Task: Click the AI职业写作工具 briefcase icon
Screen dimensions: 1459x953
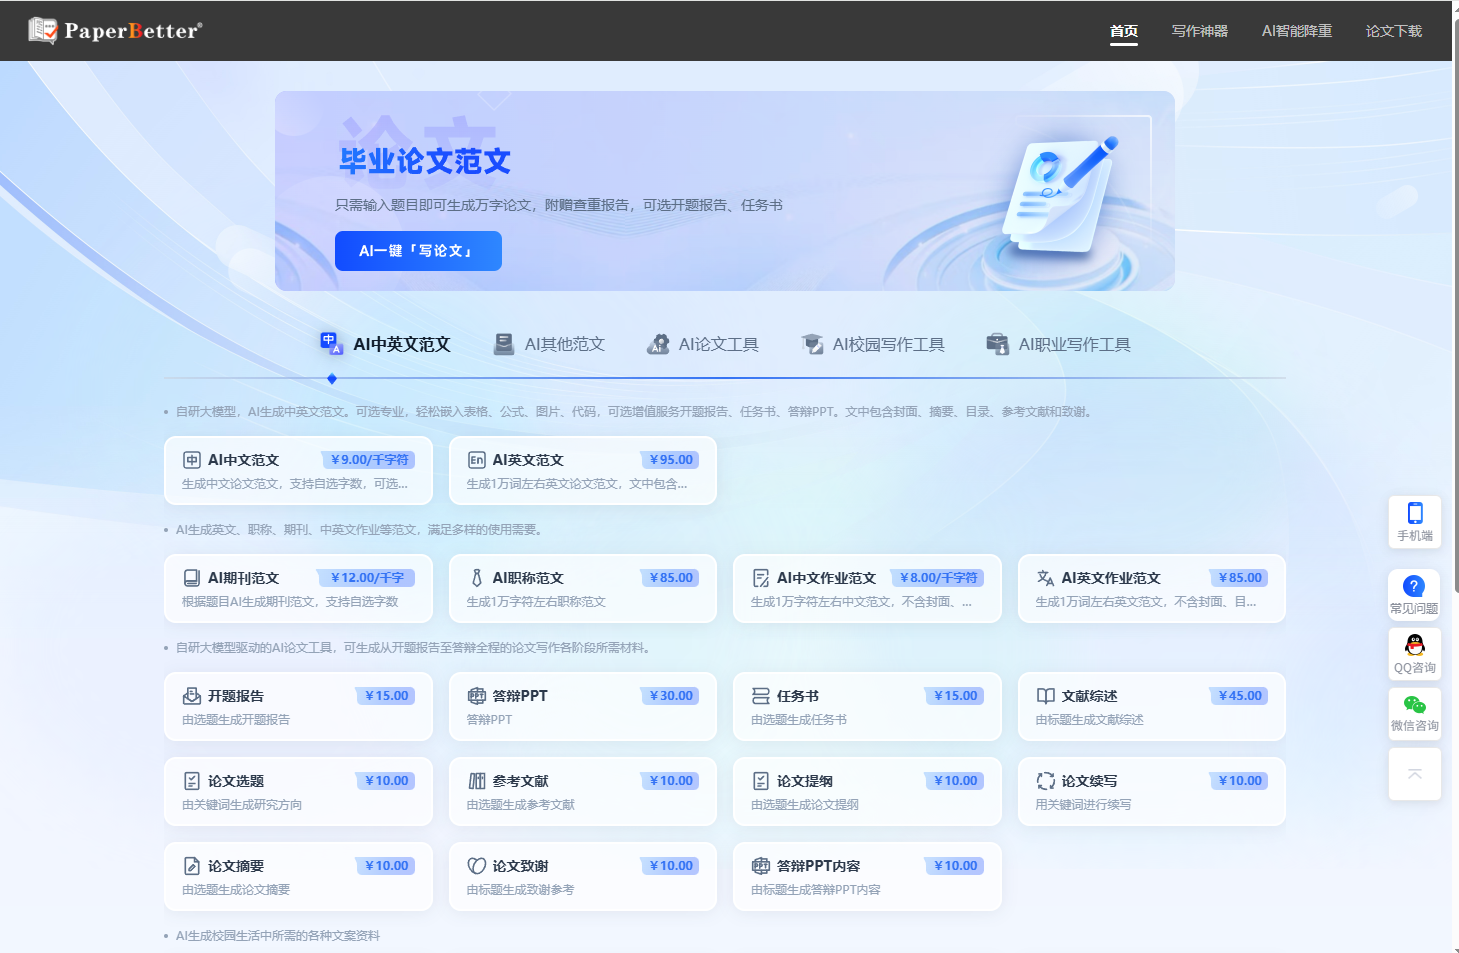Action: coord(997,344)
